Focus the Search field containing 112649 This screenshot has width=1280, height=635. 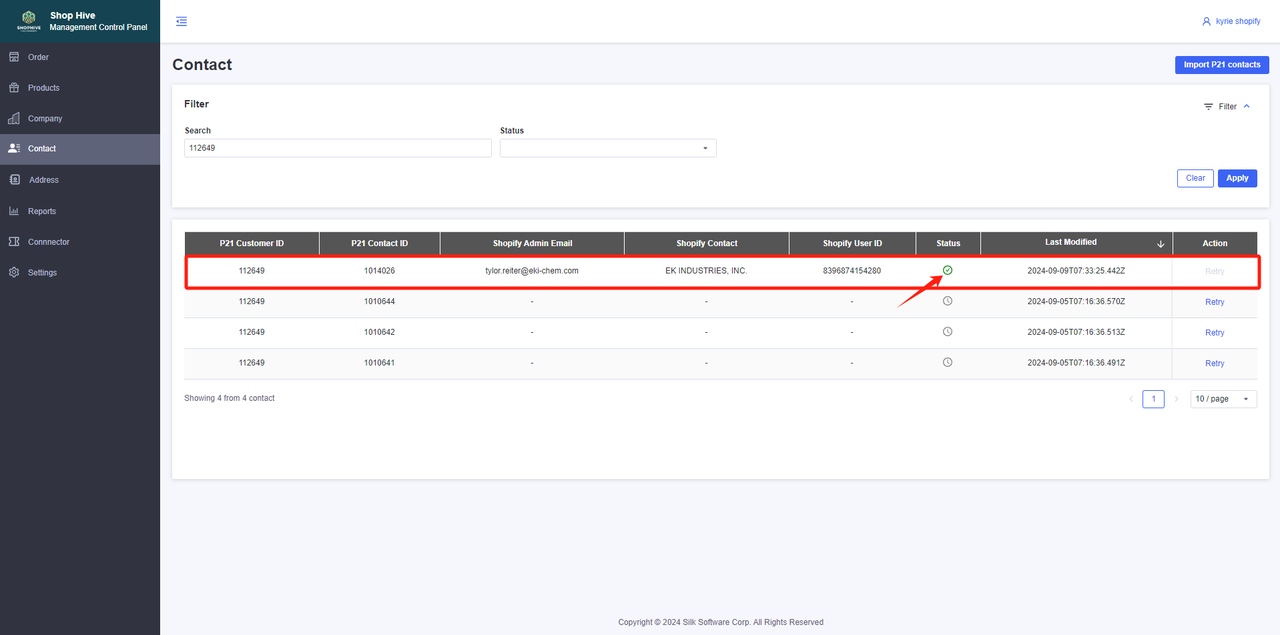point(338,148)
